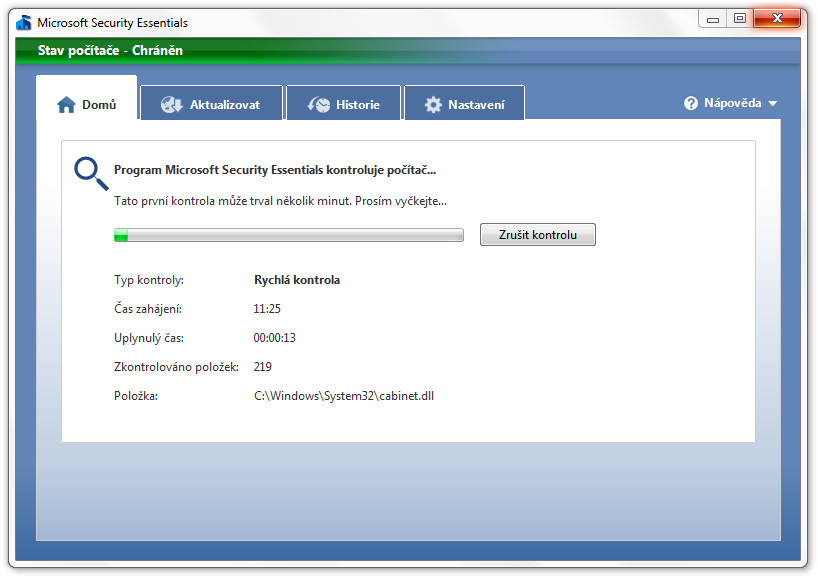
Task: Open the Aktualizovat tab
Action: click(x=212, y=103)
